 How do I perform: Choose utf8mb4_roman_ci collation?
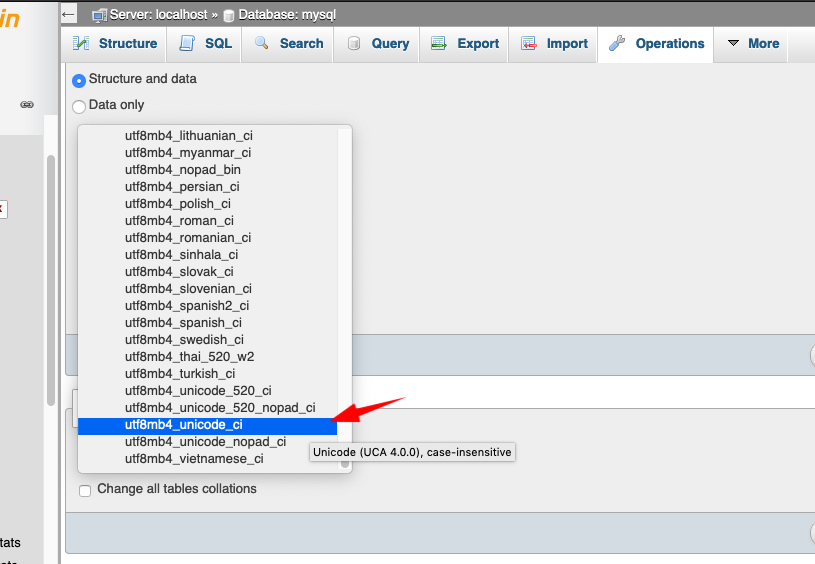[x=207, y=221]
